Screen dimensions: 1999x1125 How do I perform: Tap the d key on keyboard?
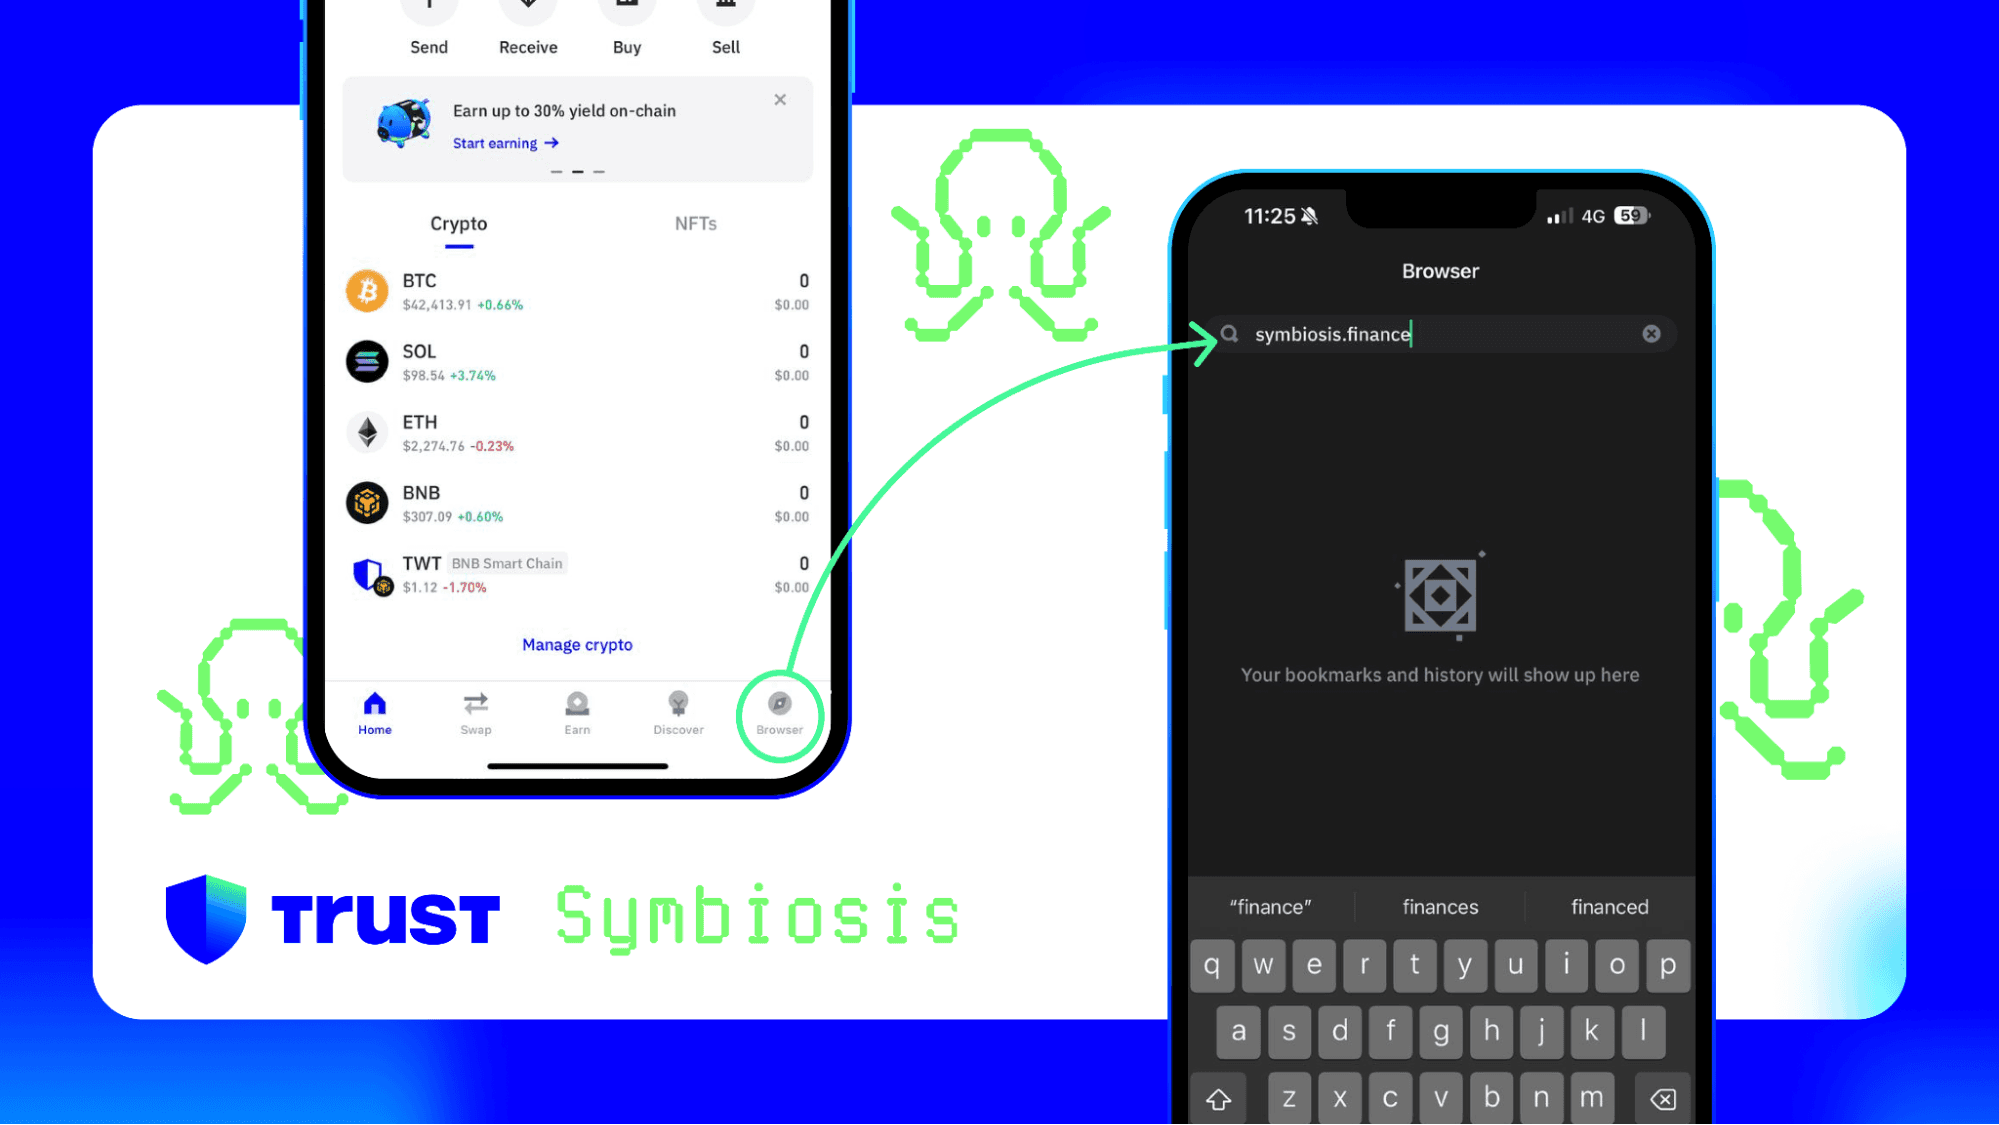pyautogui.click(x=1339, y=1032)
